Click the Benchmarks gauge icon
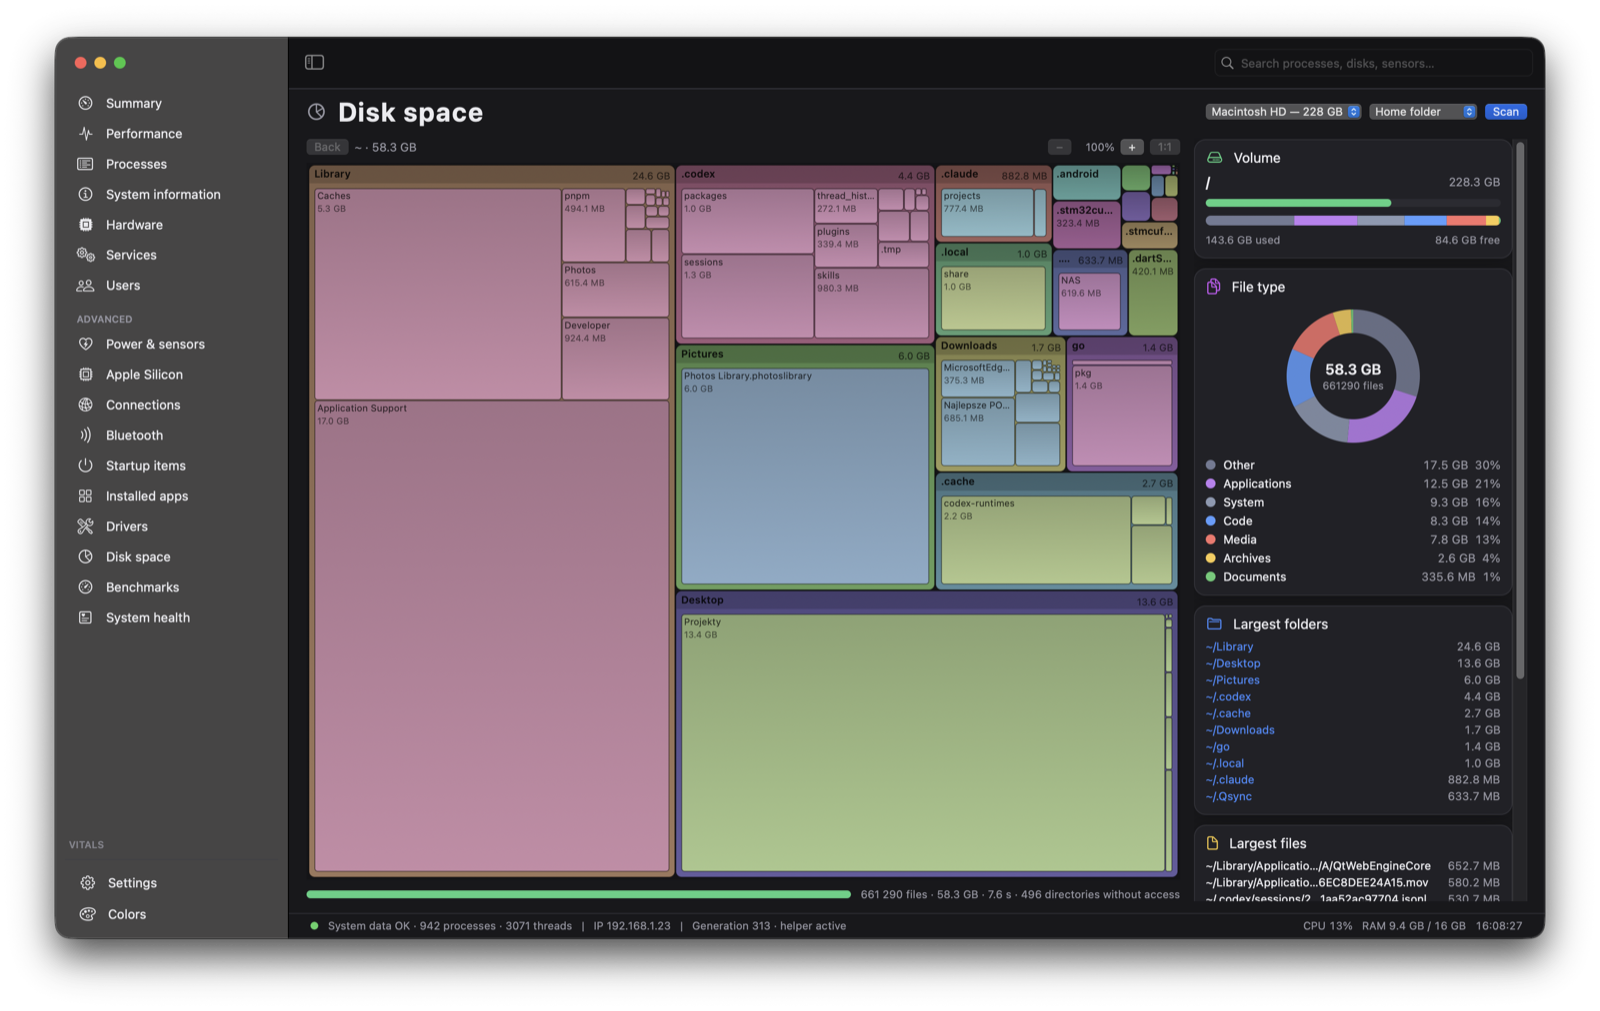The height and width of the screenshot is (1011, 1600). [x=86, y=587]
